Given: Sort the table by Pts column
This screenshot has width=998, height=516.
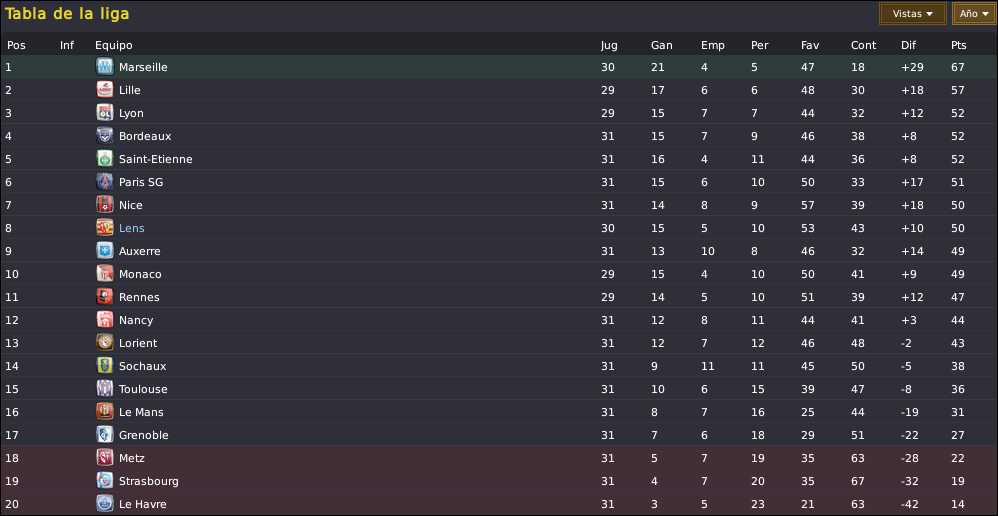Looking at the screenshot, I should [x=958, y=45].
